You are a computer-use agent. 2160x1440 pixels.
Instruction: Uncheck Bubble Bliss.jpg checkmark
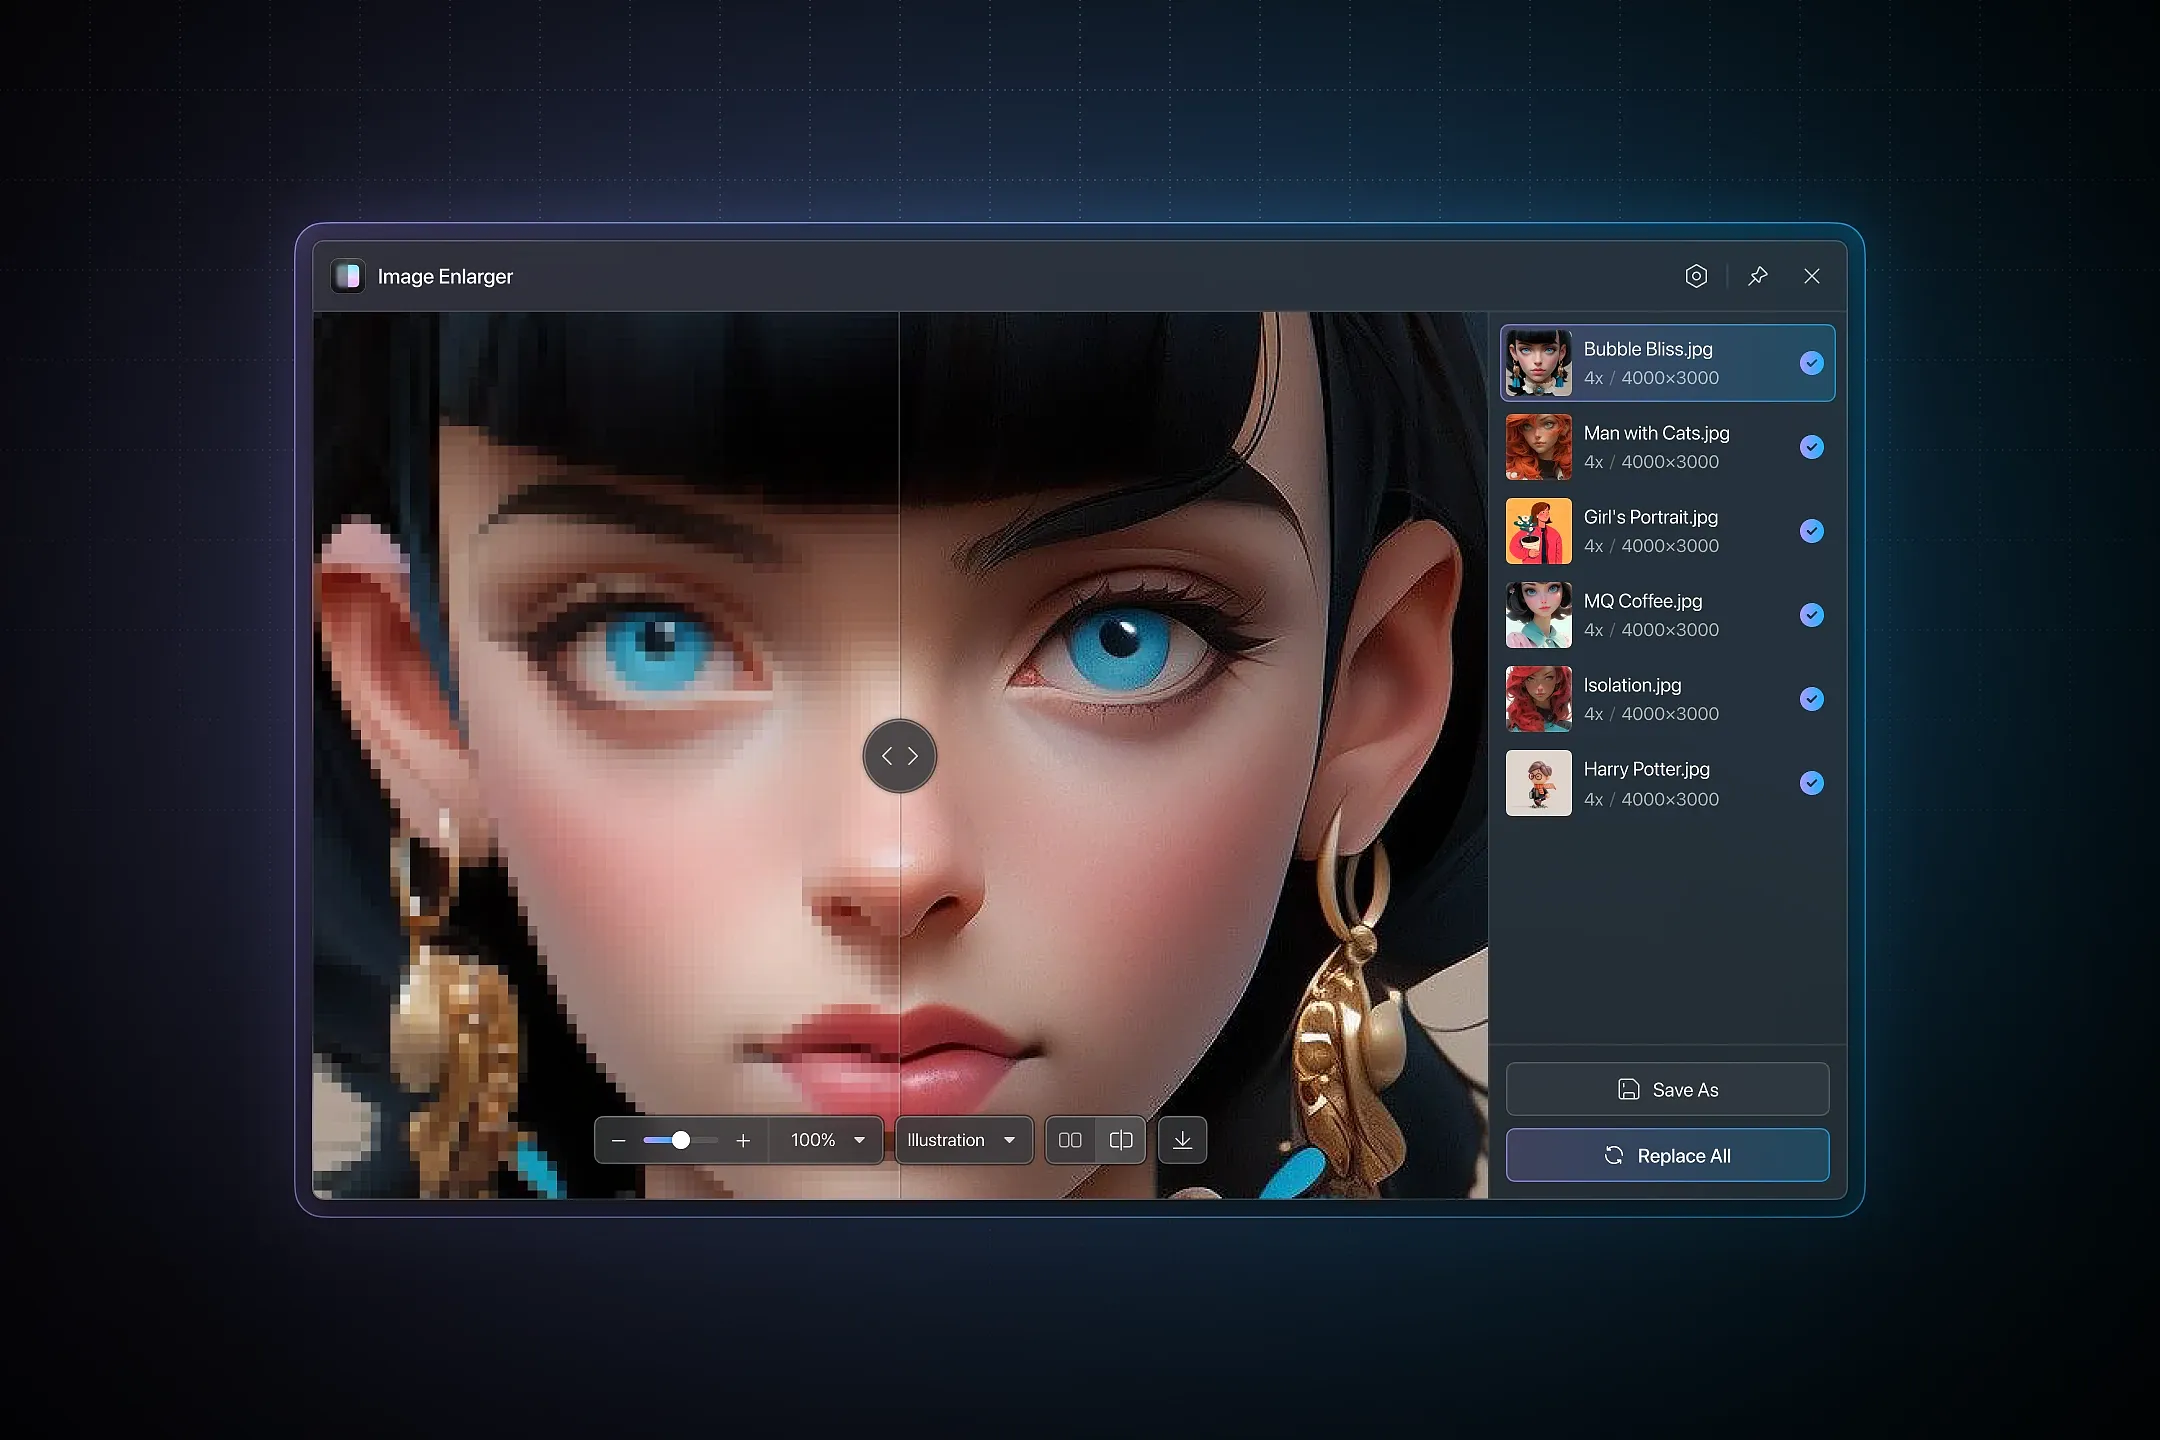pos(1811,363)
